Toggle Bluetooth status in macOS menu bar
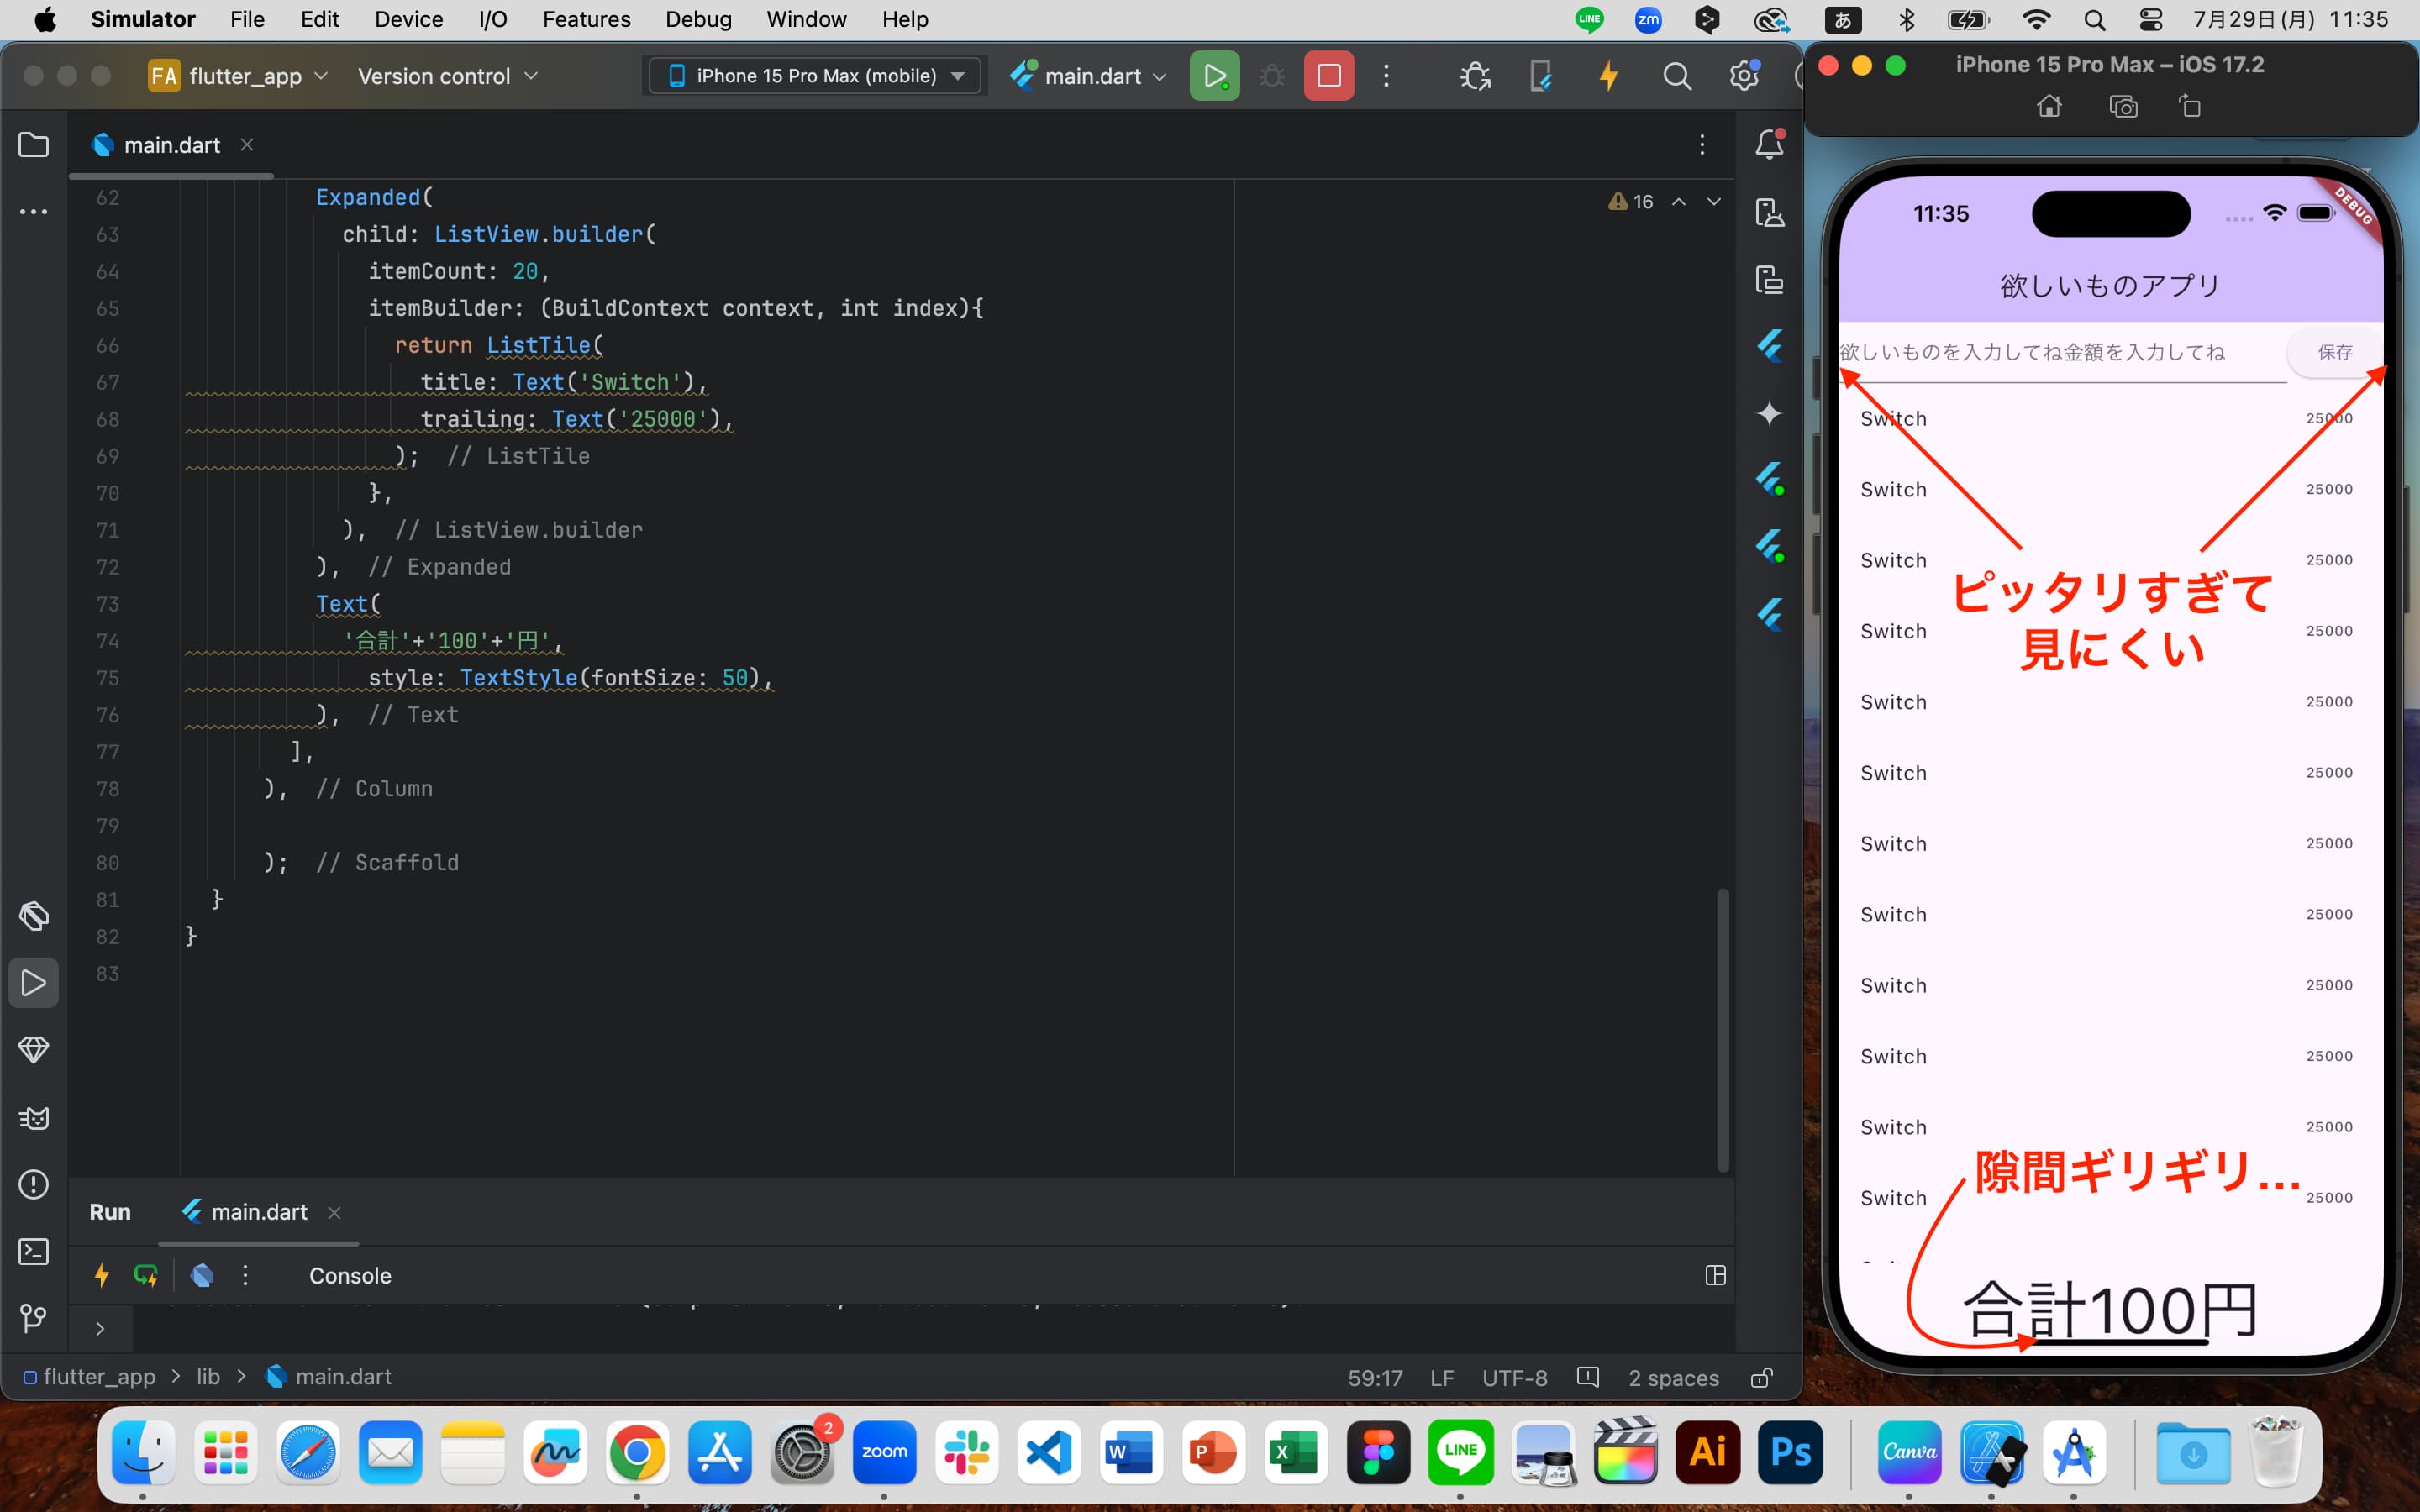The height and width of the screenshot is (1512, 2420). pos(1906,19)
